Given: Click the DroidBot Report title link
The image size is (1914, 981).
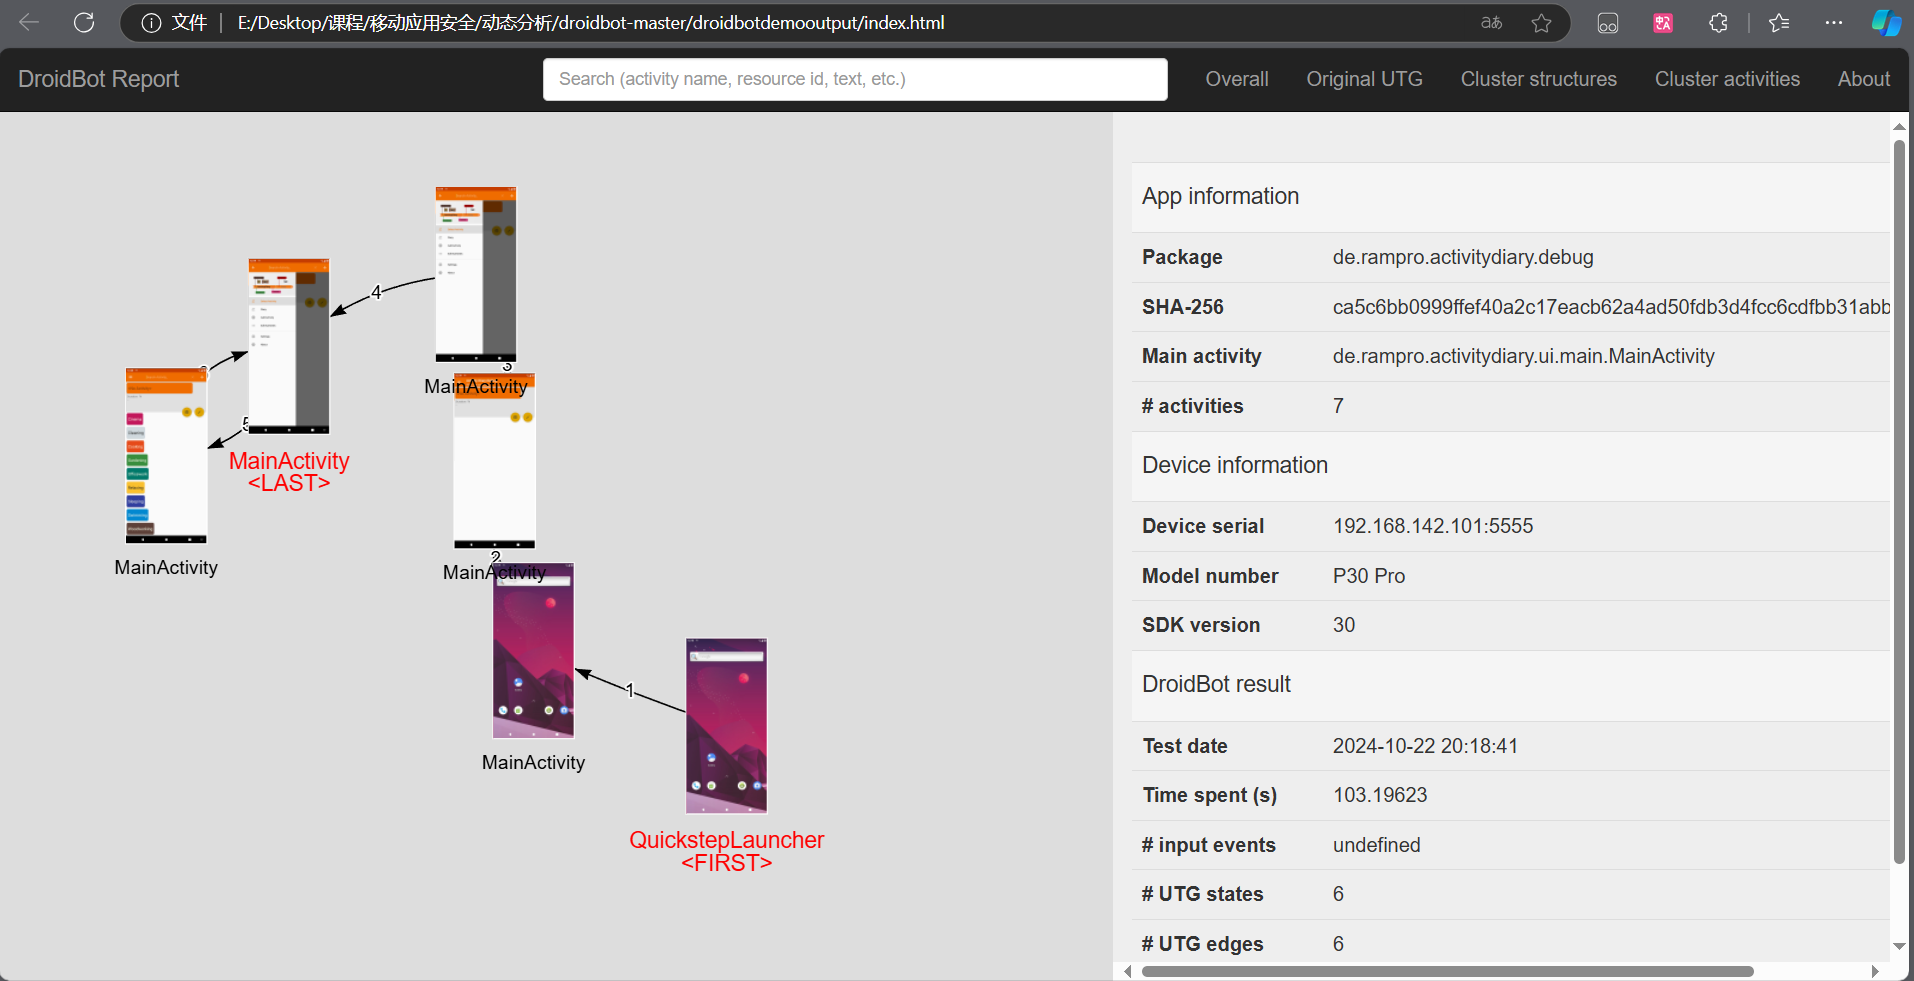Looking at the screenshot, I should point(98,79).
